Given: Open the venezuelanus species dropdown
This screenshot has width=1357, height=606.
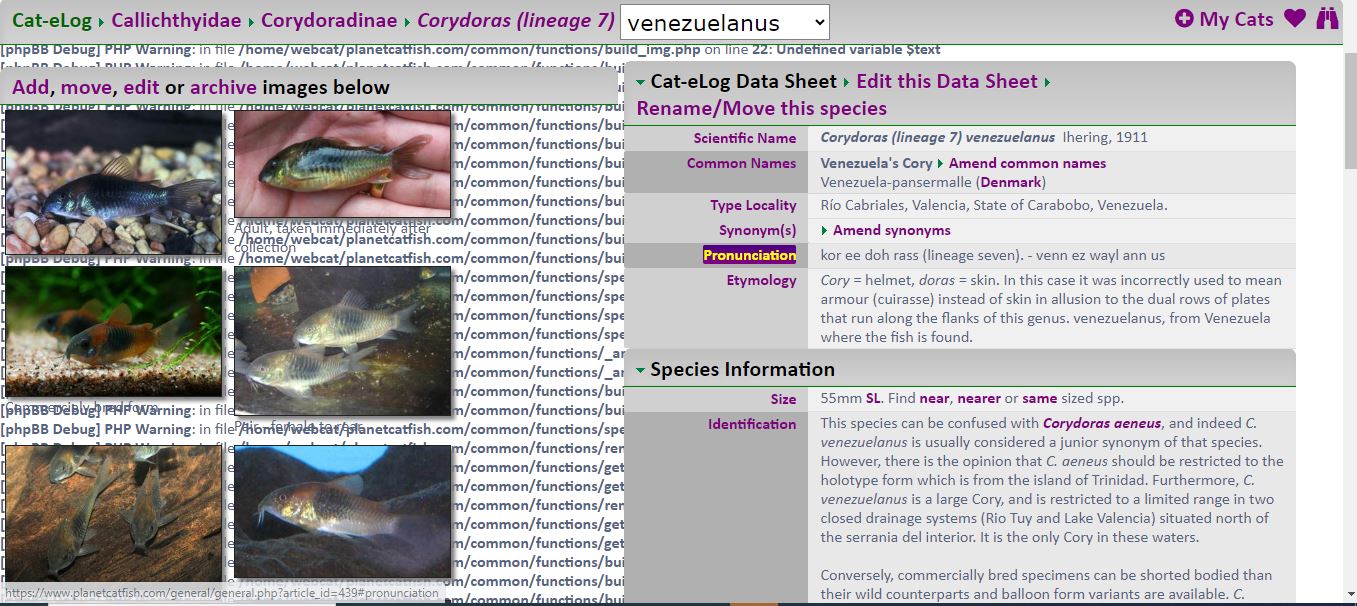Looking at the screenshot, I should [725, 22].
